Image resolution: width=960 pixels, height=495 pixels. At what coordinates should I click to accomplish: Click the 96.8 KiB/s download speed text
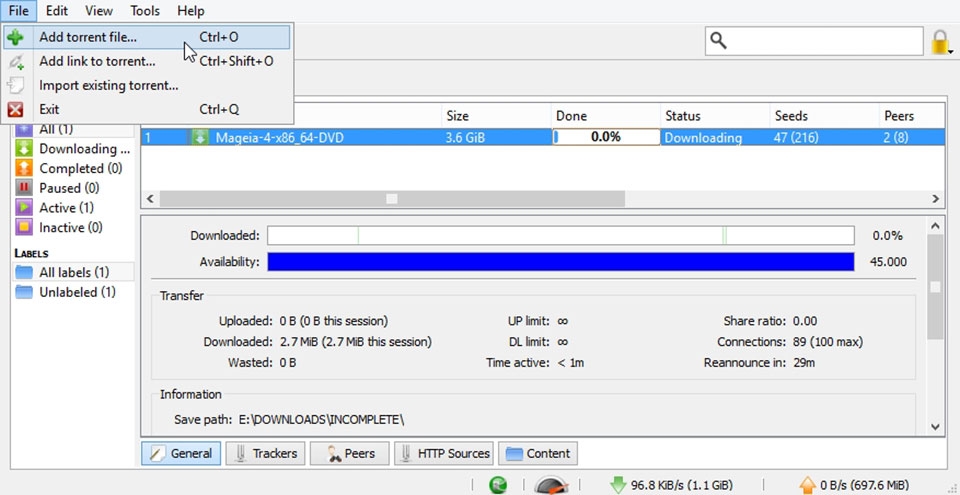coord(681,485)
